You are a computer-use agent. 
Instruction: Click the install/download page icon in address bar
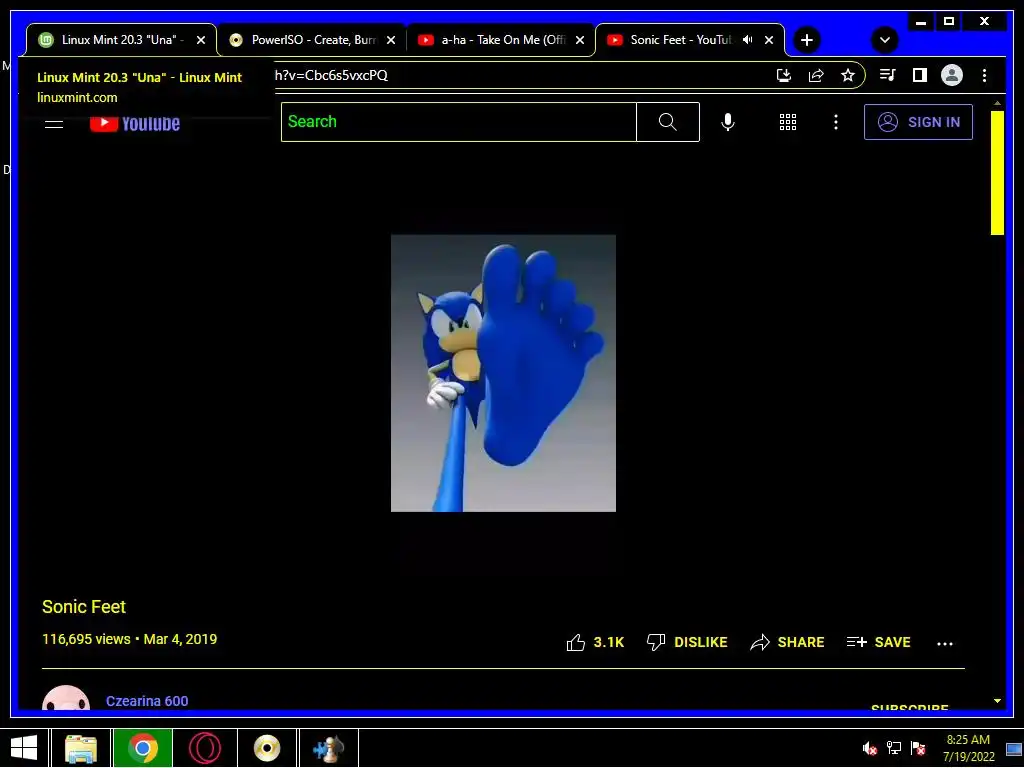(784, 75)
